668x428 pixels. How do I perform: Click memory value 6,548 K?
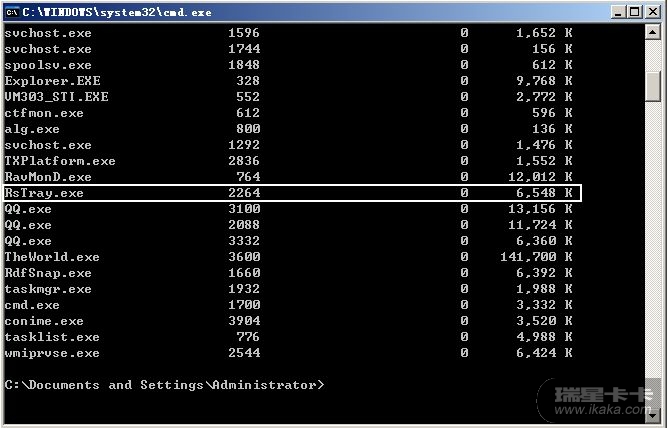point(544,193)
